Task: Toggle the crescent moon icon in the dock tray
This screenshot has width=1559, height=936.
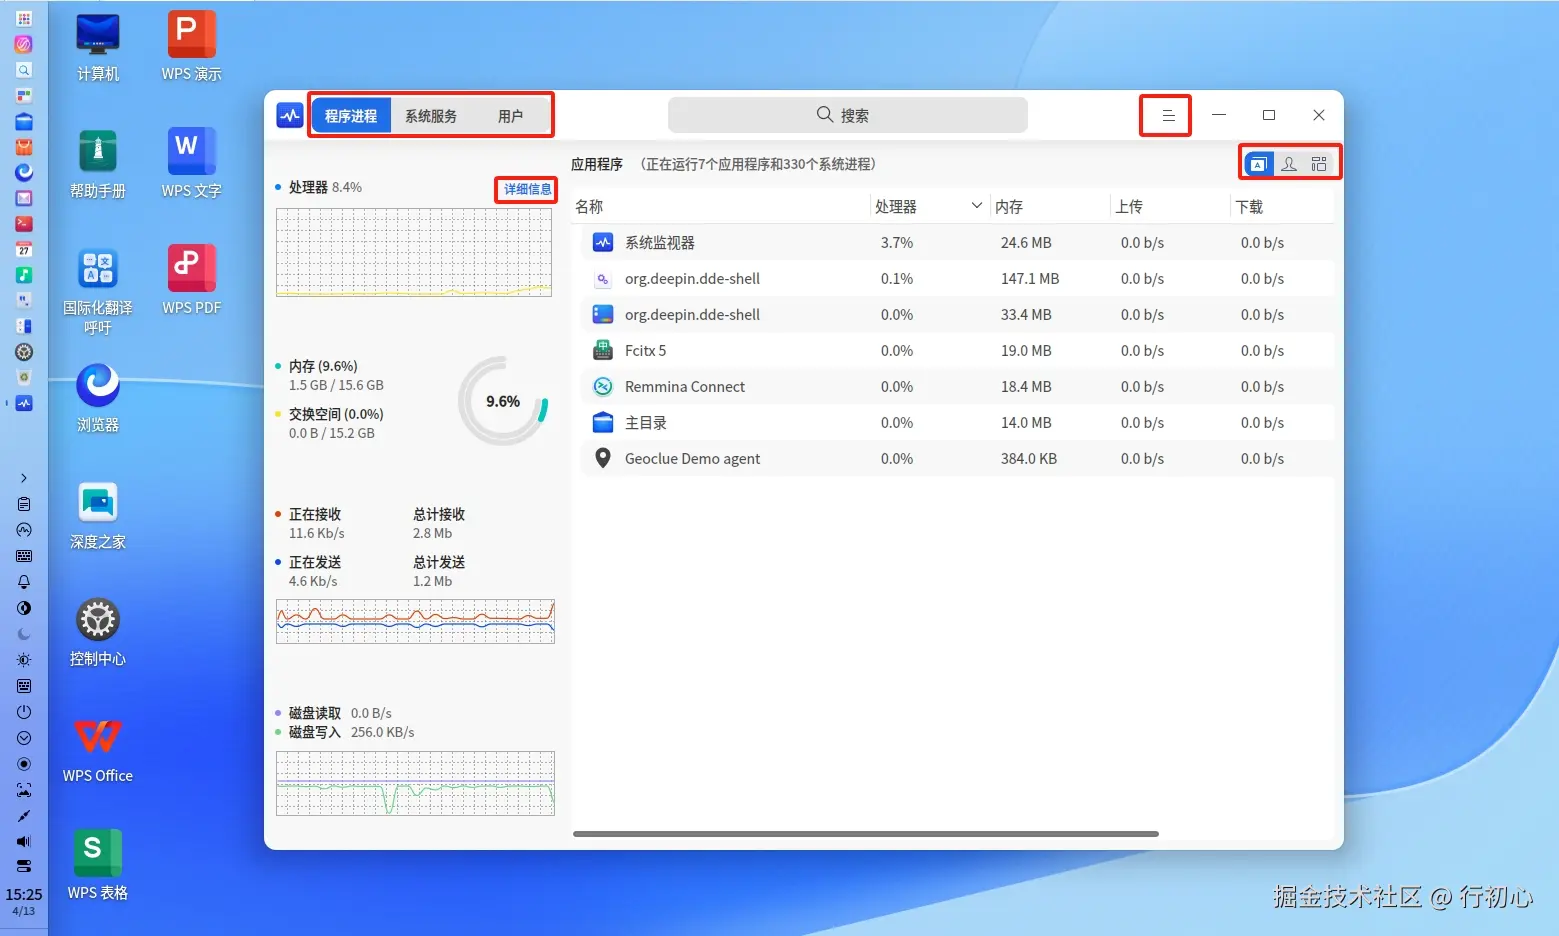Action: click(24, 634)
